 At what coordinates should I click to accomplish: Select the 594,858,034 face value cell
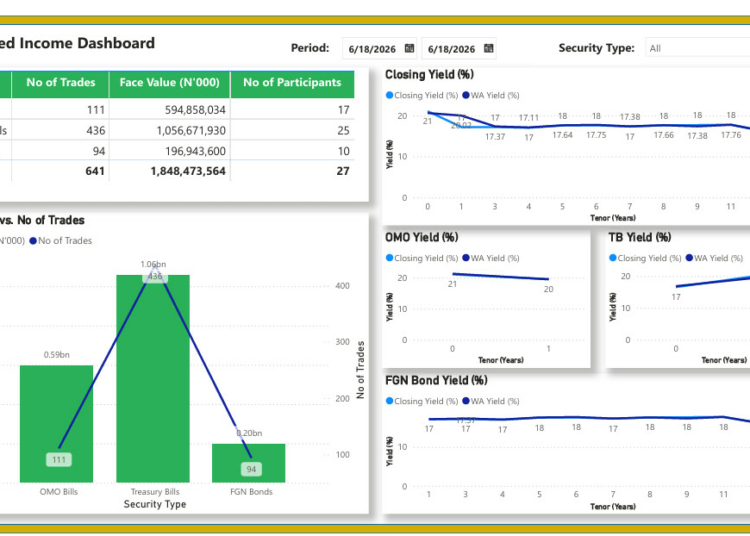click(x=195, y=110)
